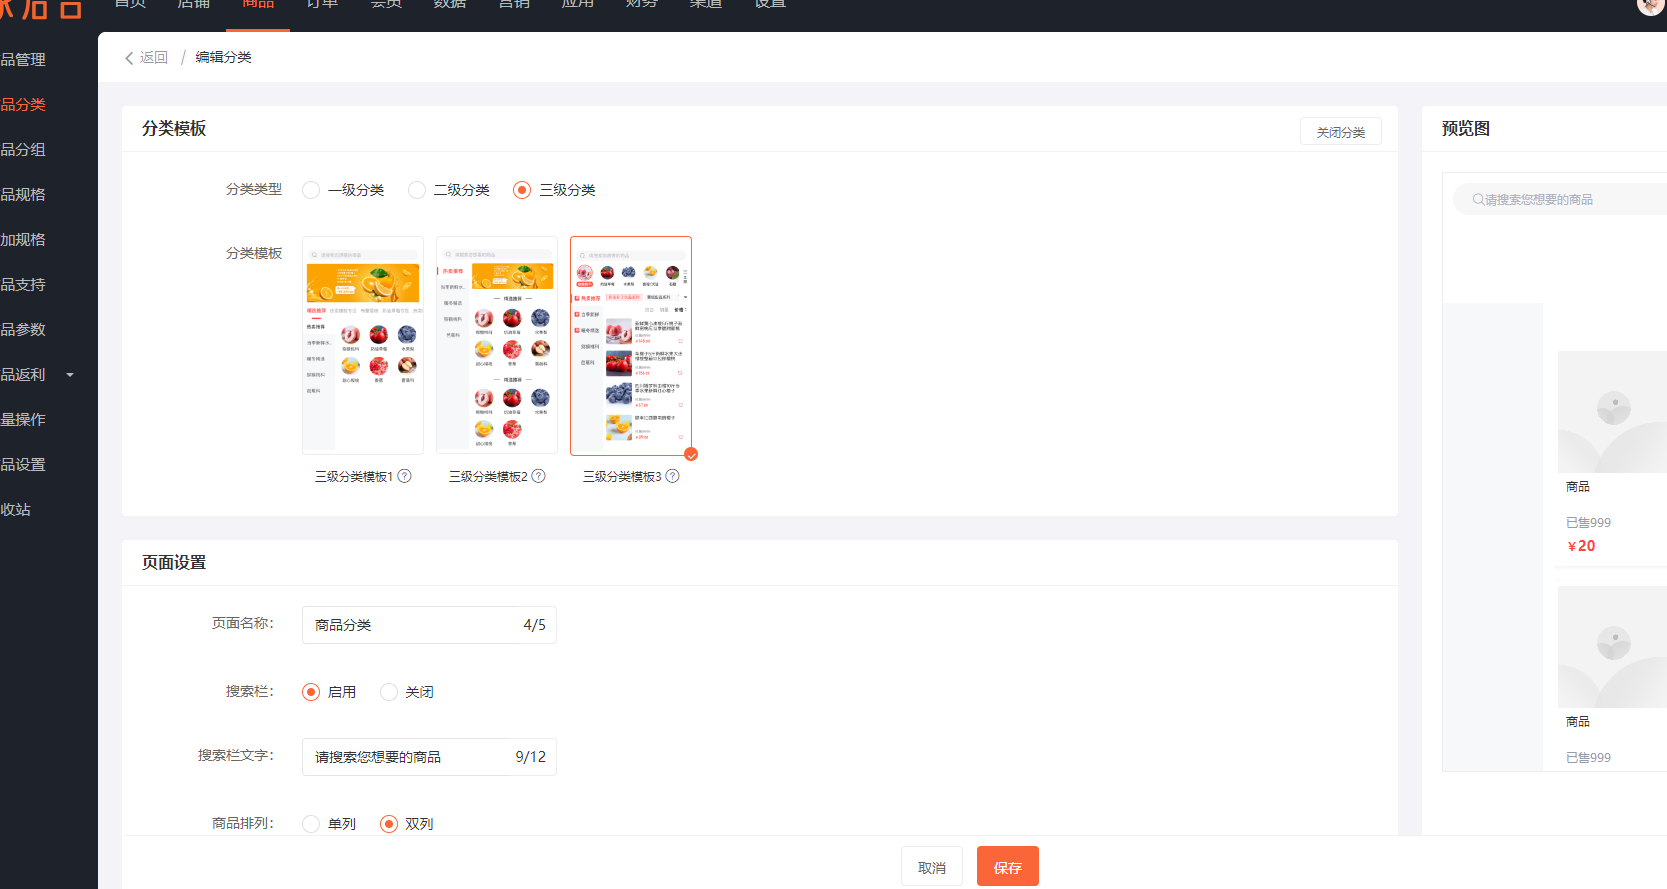Click help icon beside 三级分类模板2
Viewport: 1667px width, 889px height.
pyautogui.click(x=539, y=476)
